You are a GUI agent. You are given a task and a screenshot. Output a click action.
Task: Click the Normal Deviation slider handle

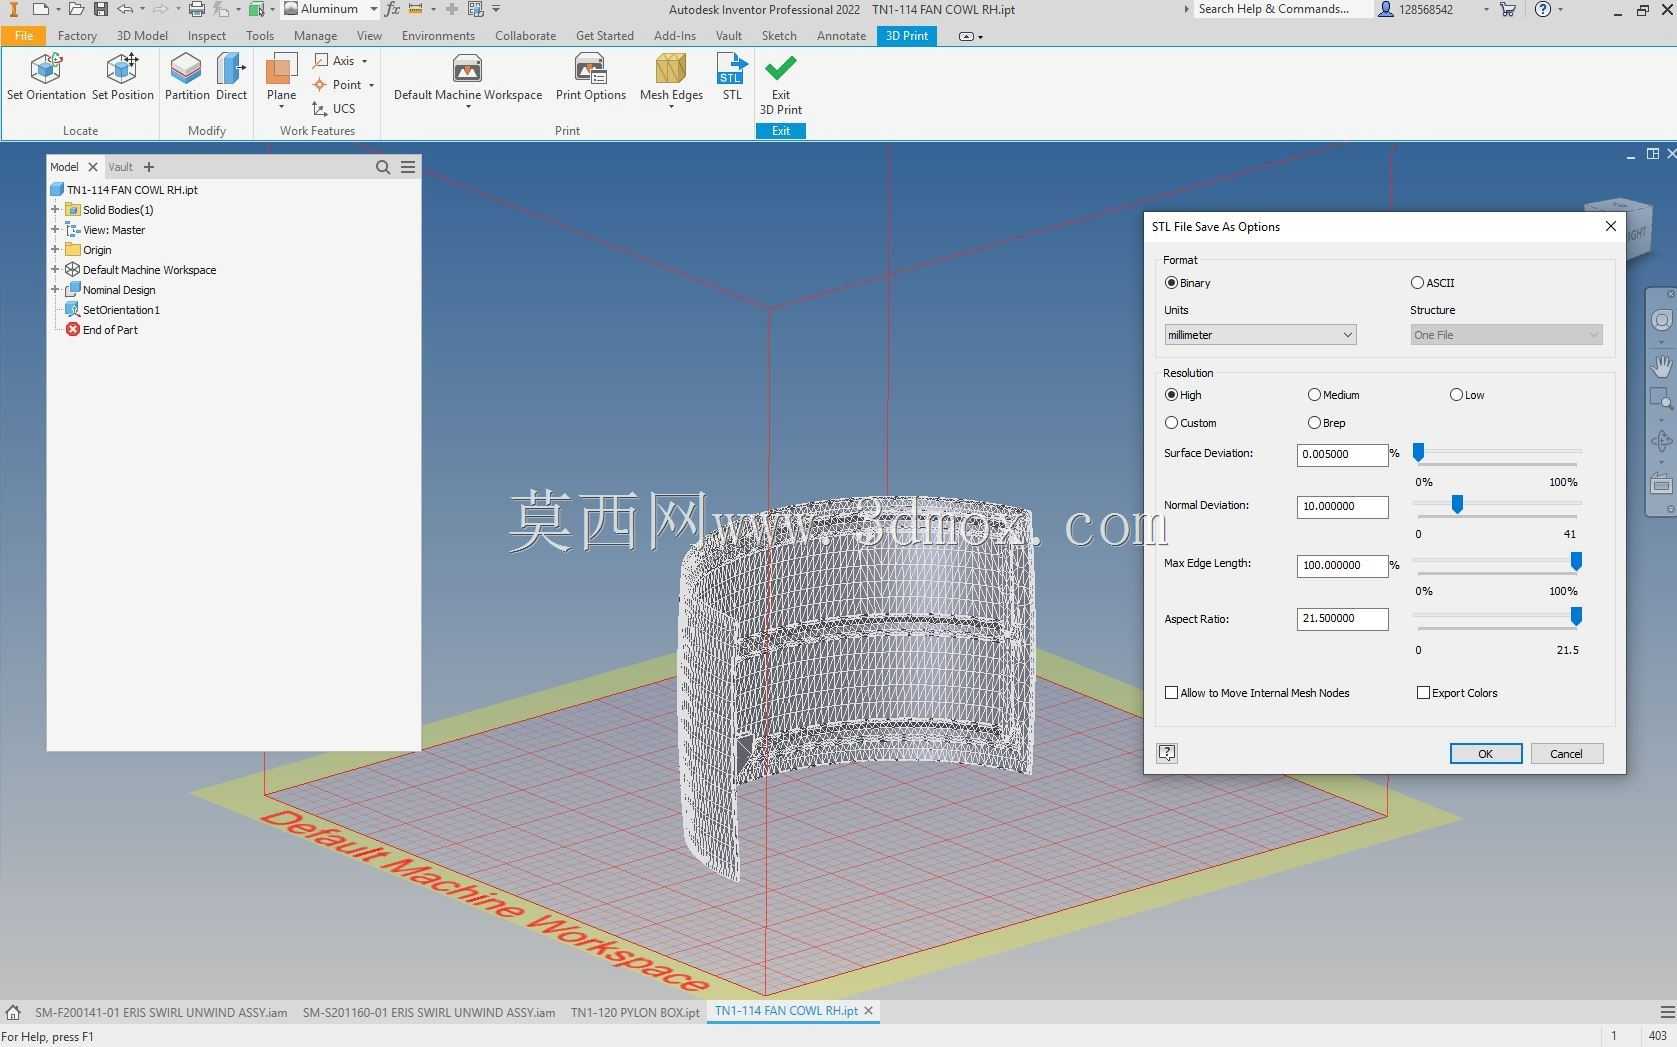point(1457,505)
